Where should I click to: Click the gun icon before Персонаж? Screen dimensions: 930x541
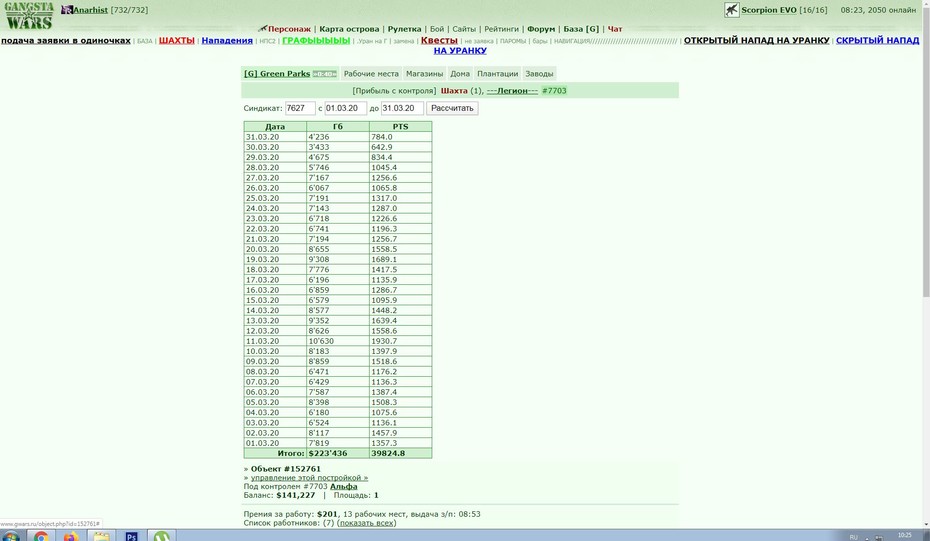[262, 28]
